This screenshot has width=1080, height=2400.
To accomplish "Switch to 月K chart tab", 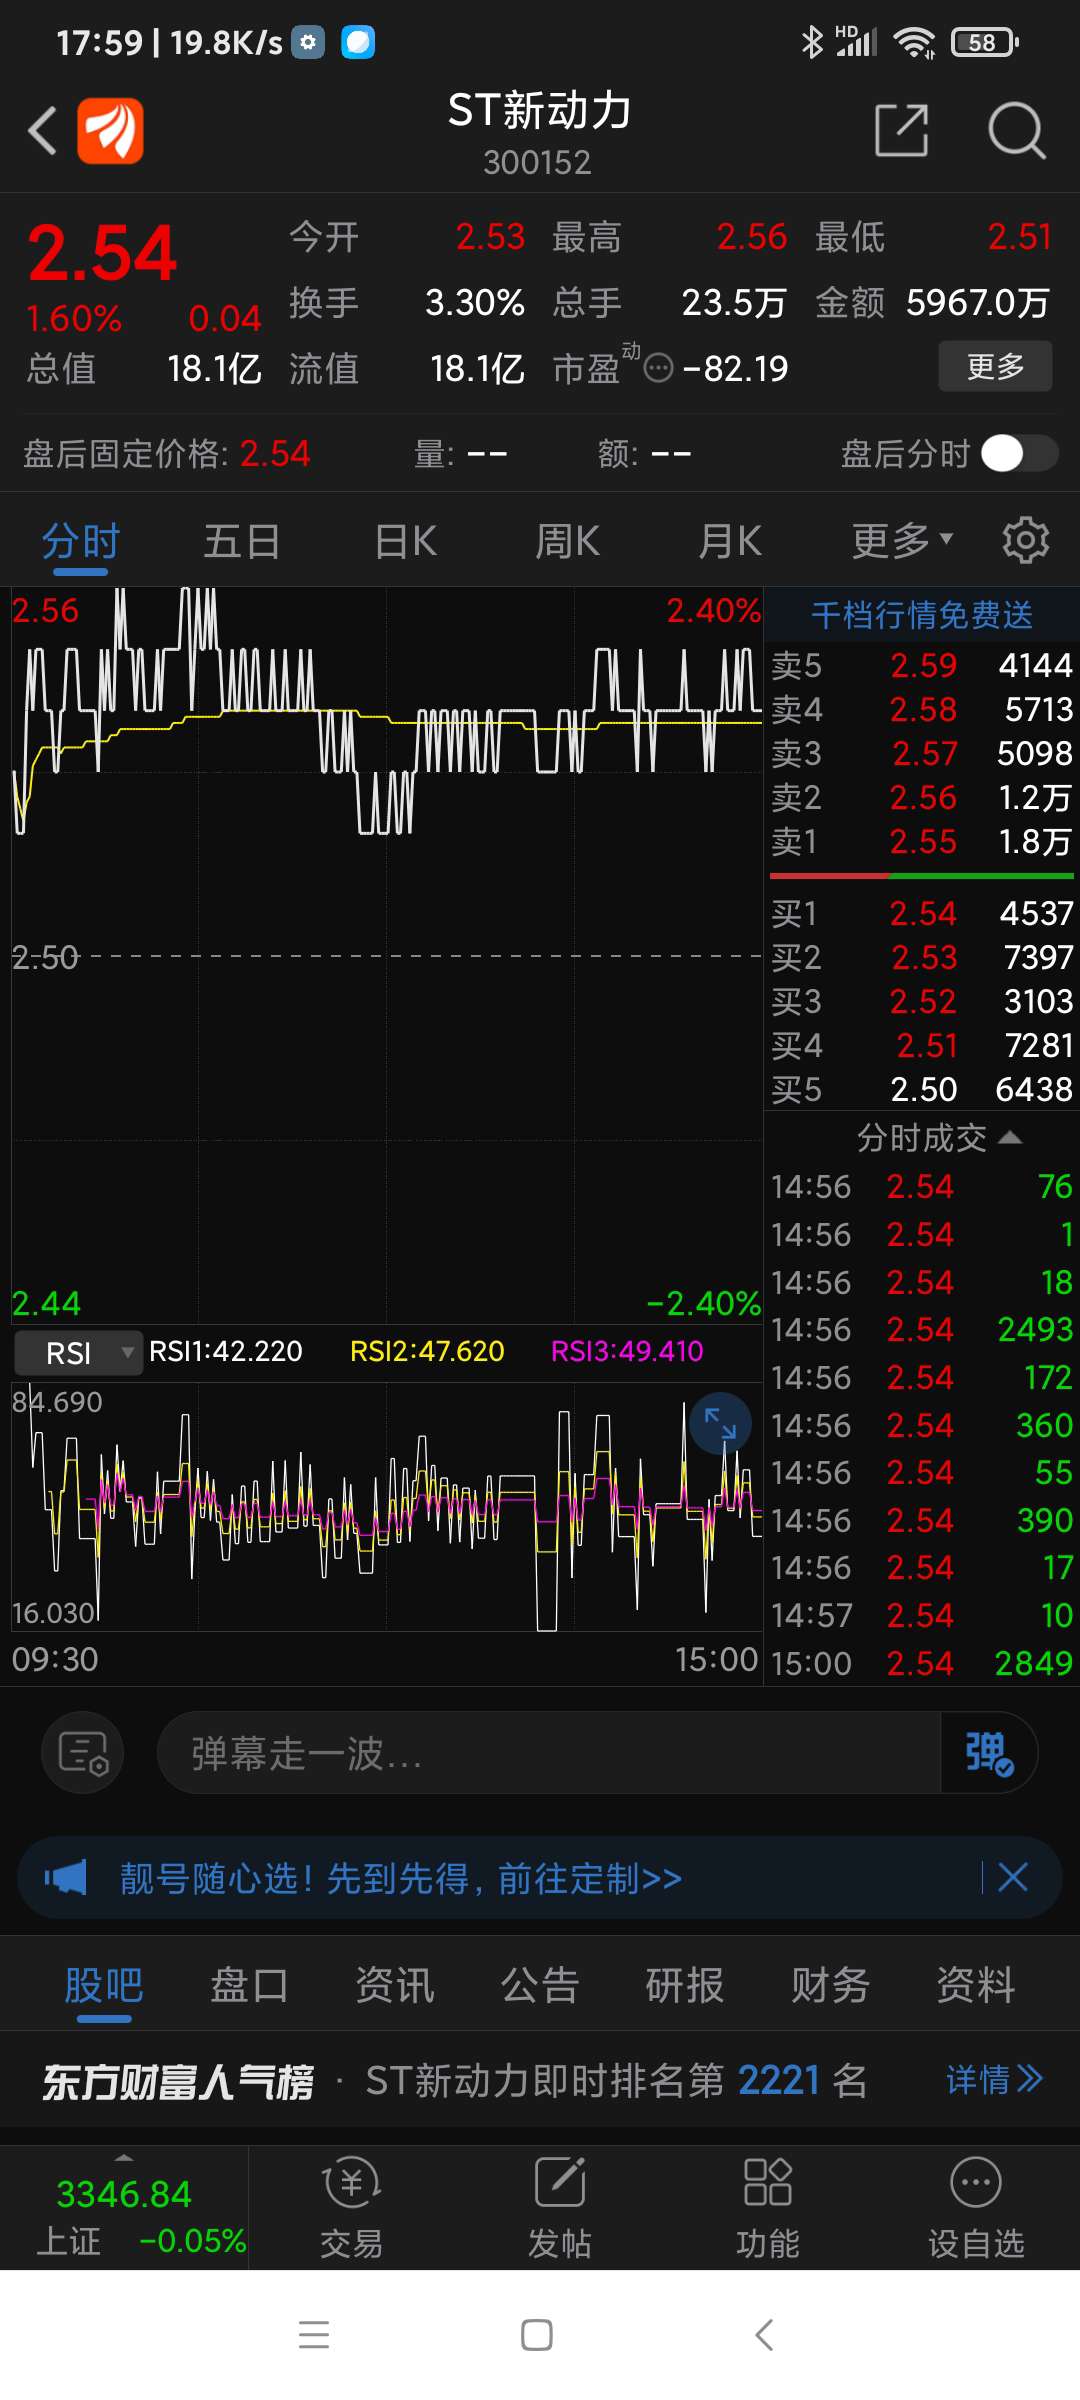I will 730,541.
